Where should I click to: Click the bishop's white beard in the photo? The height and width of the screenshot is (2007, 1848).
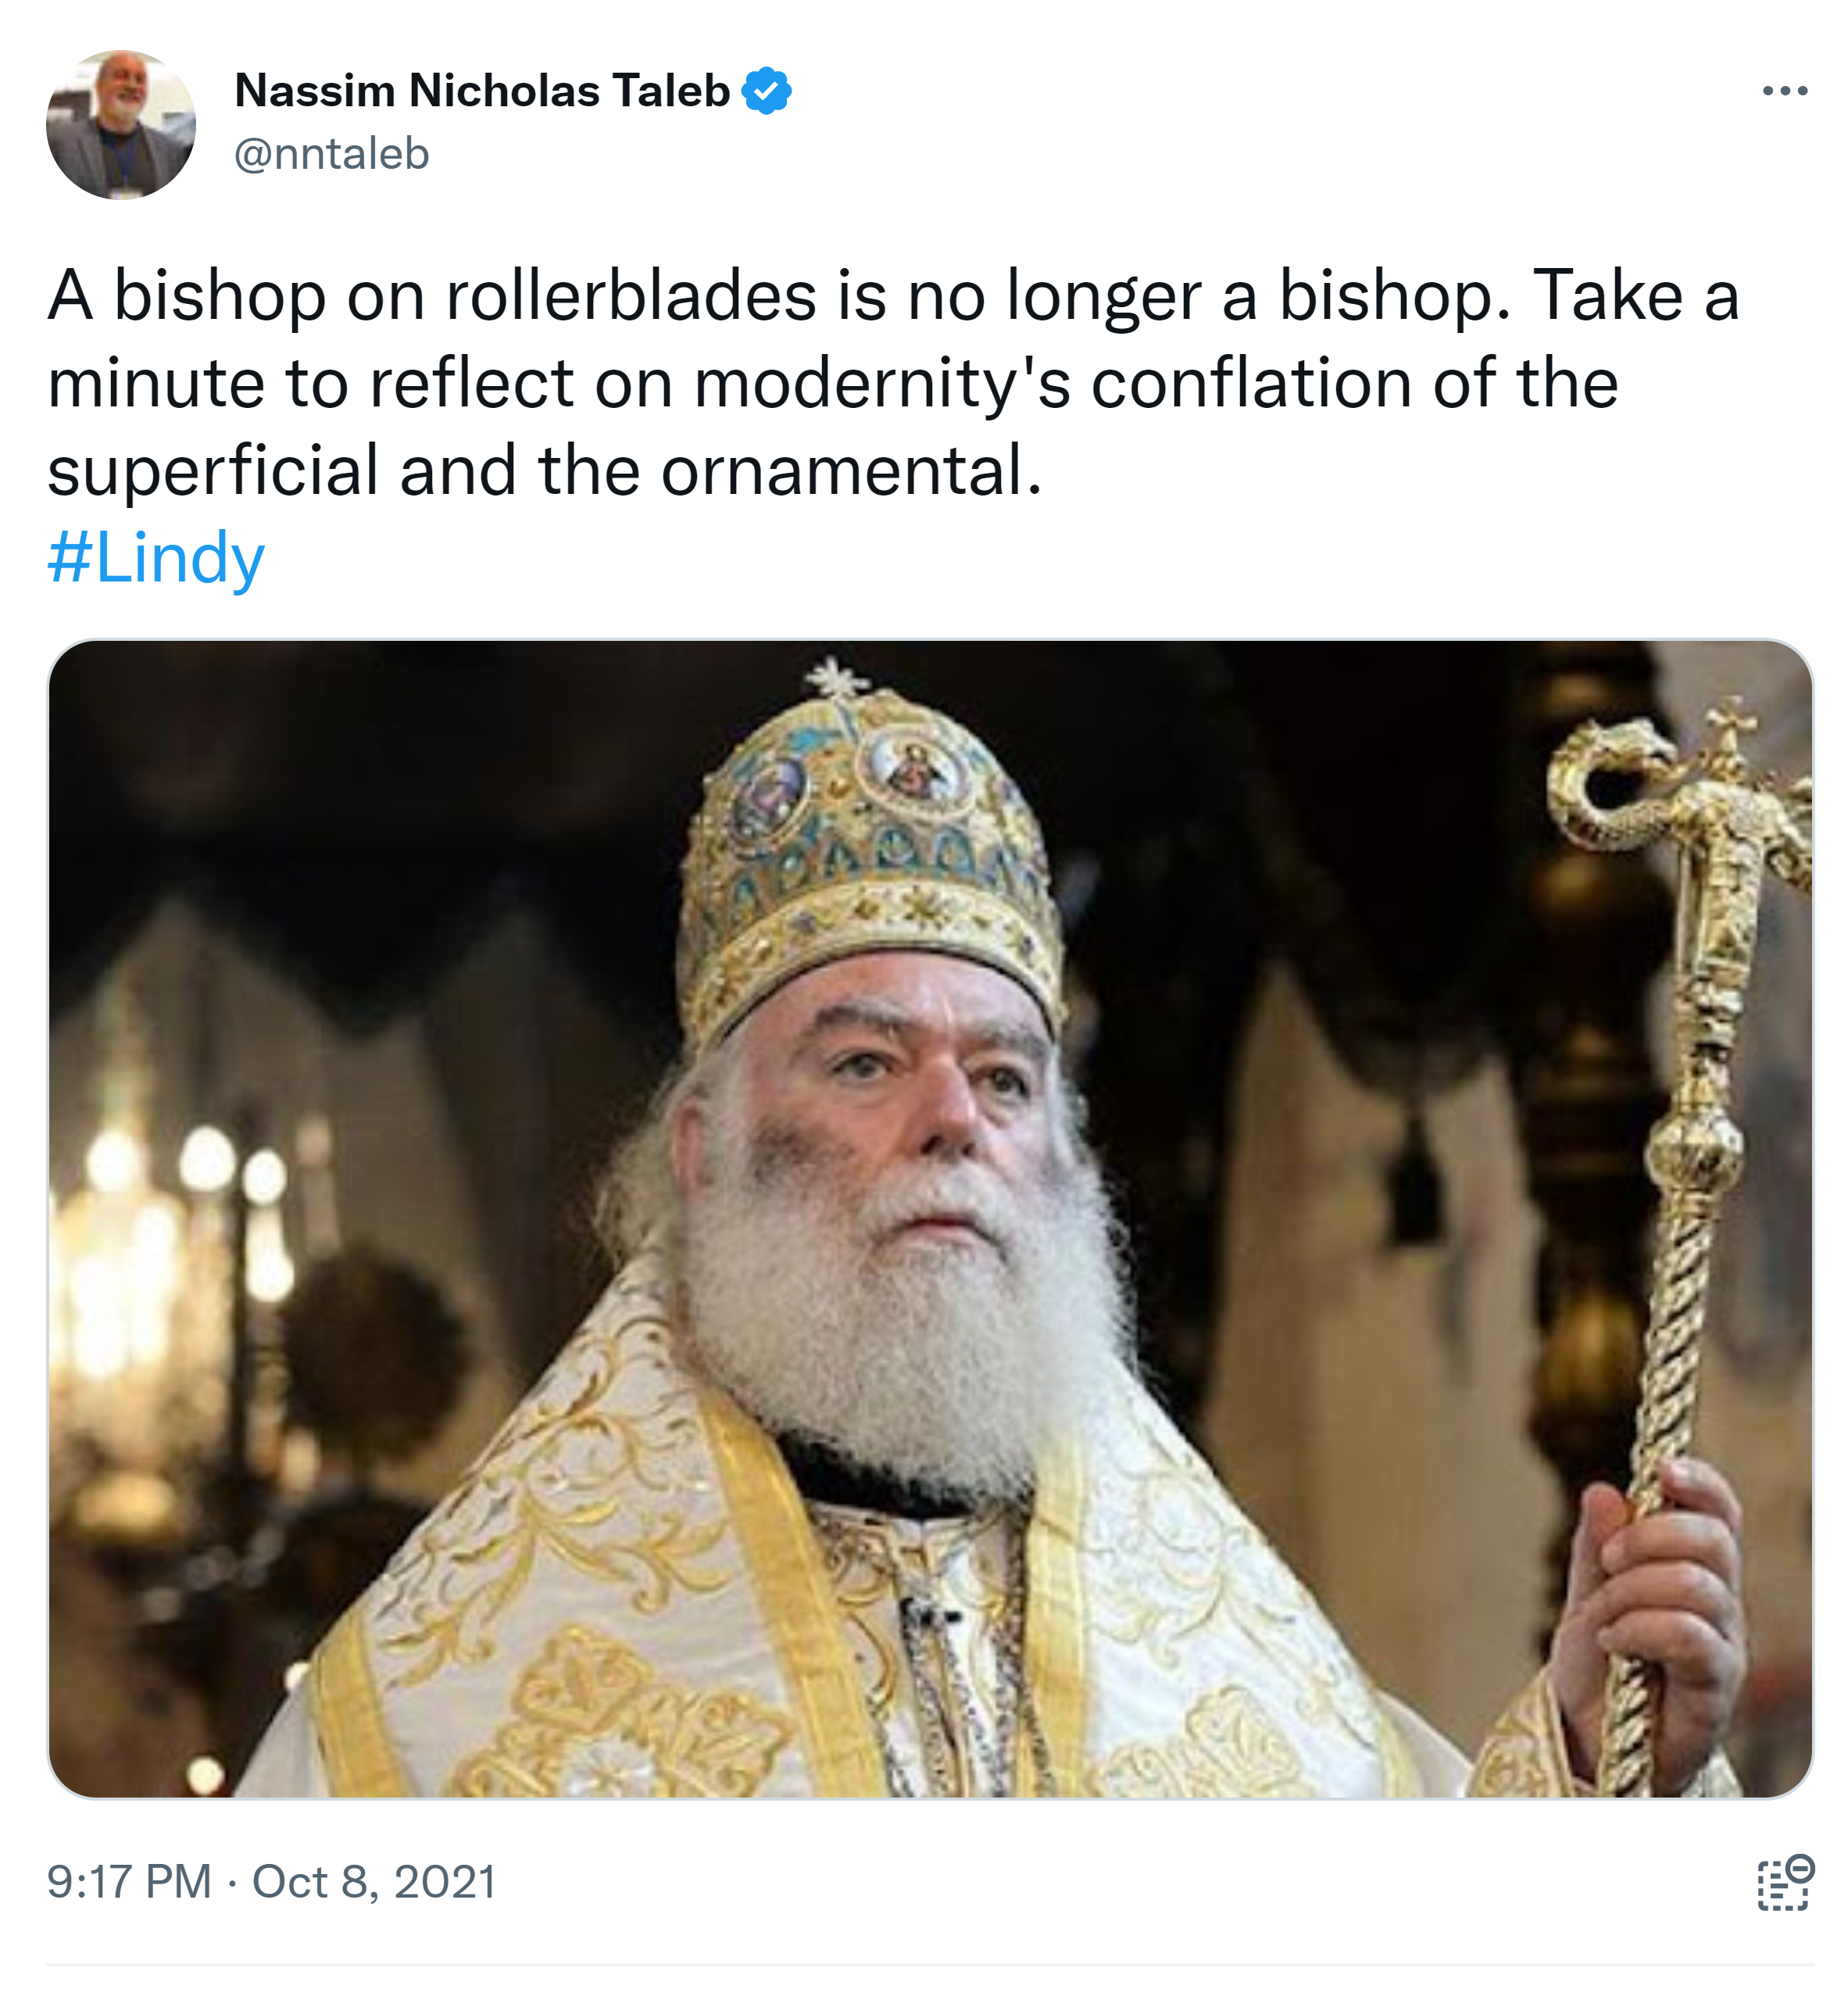pyautogui.click(x=900, y=1330)
